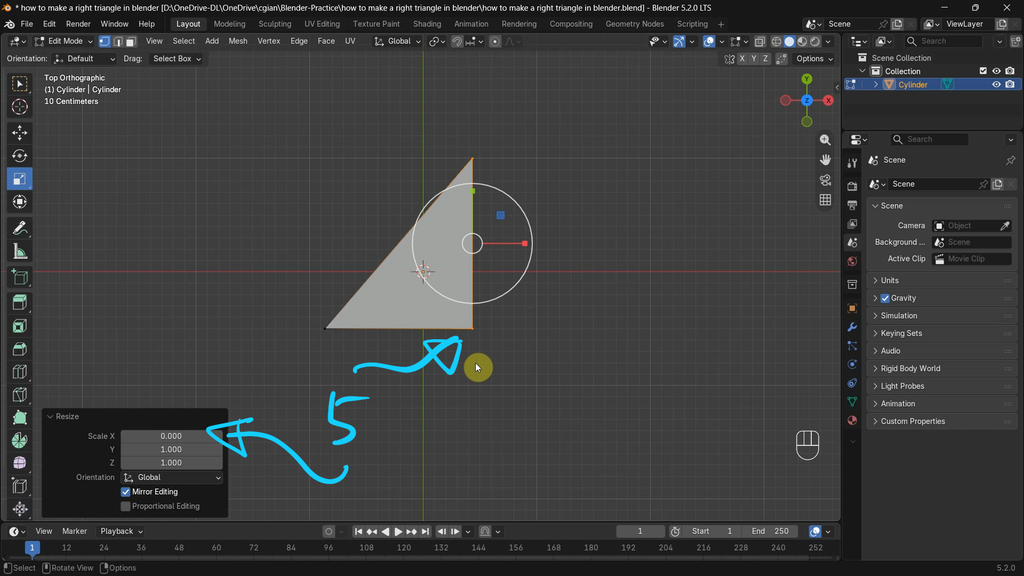1024x576 pixels.
Task: Select the Scale tool
Action: (20, 179)
